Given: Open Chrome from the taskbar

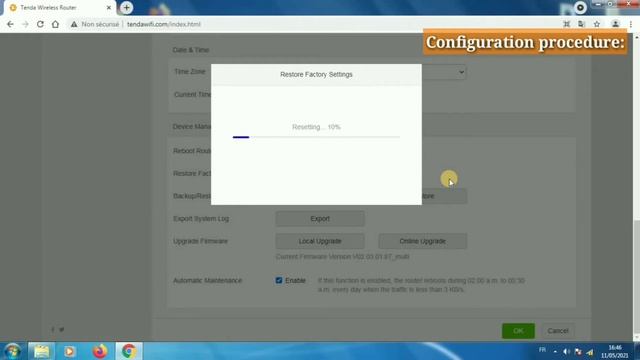Looking at the screenshot, I should coord(129,351).
